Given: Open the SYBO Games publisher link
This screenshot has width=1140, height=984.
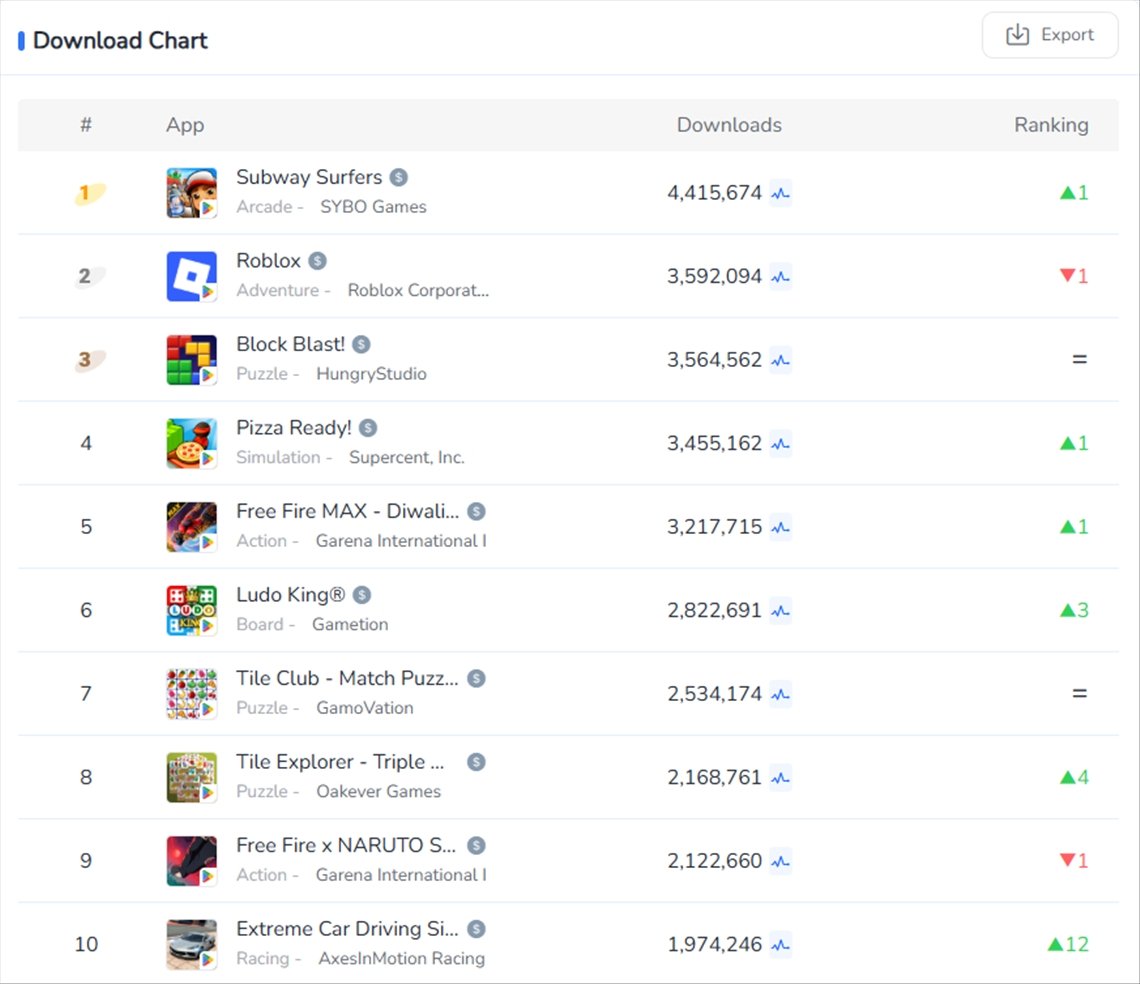Looking at the screenshot, I should tap(373, 207).
